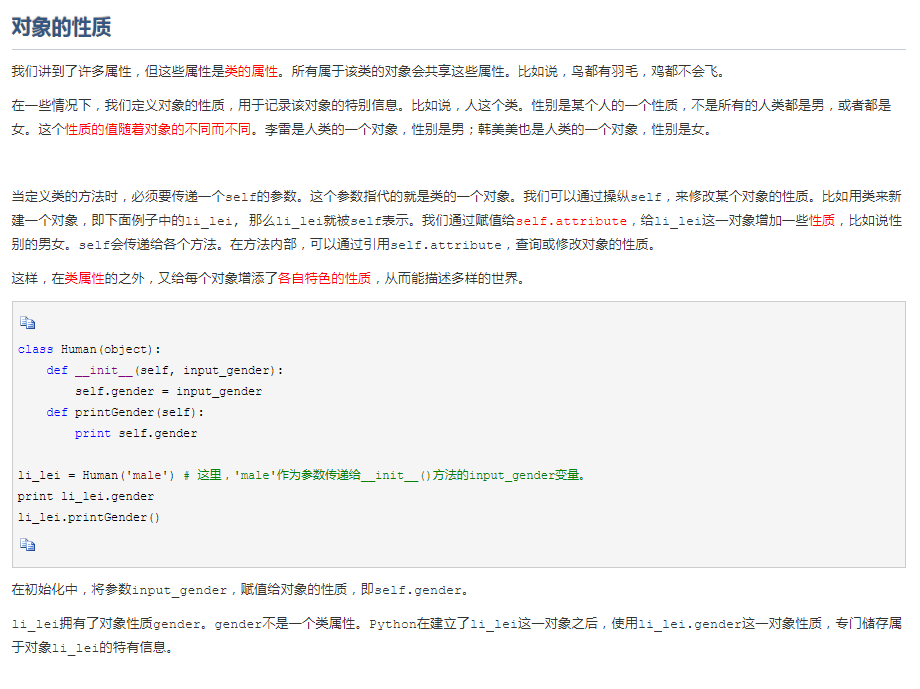
Task: Click the paragraph starting li_lei拥有了对象性质gender
Action: pos(456,636)
